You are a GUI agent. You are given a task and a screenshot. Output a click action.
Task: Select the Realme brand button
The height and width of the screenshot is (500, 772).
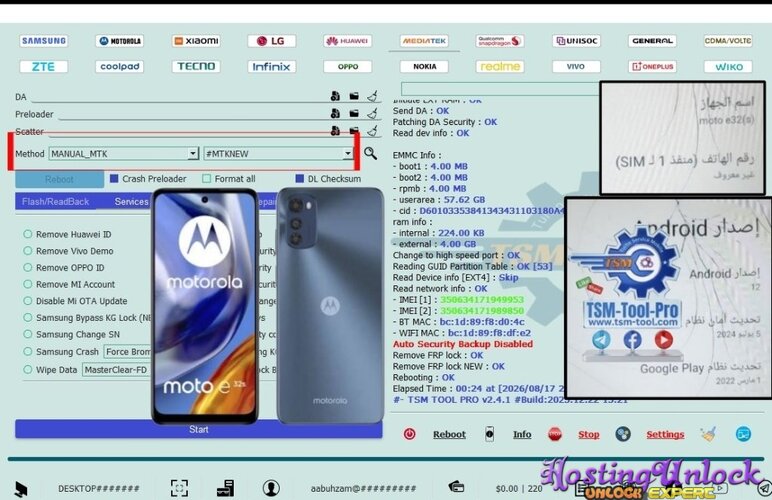pos(500,66)
